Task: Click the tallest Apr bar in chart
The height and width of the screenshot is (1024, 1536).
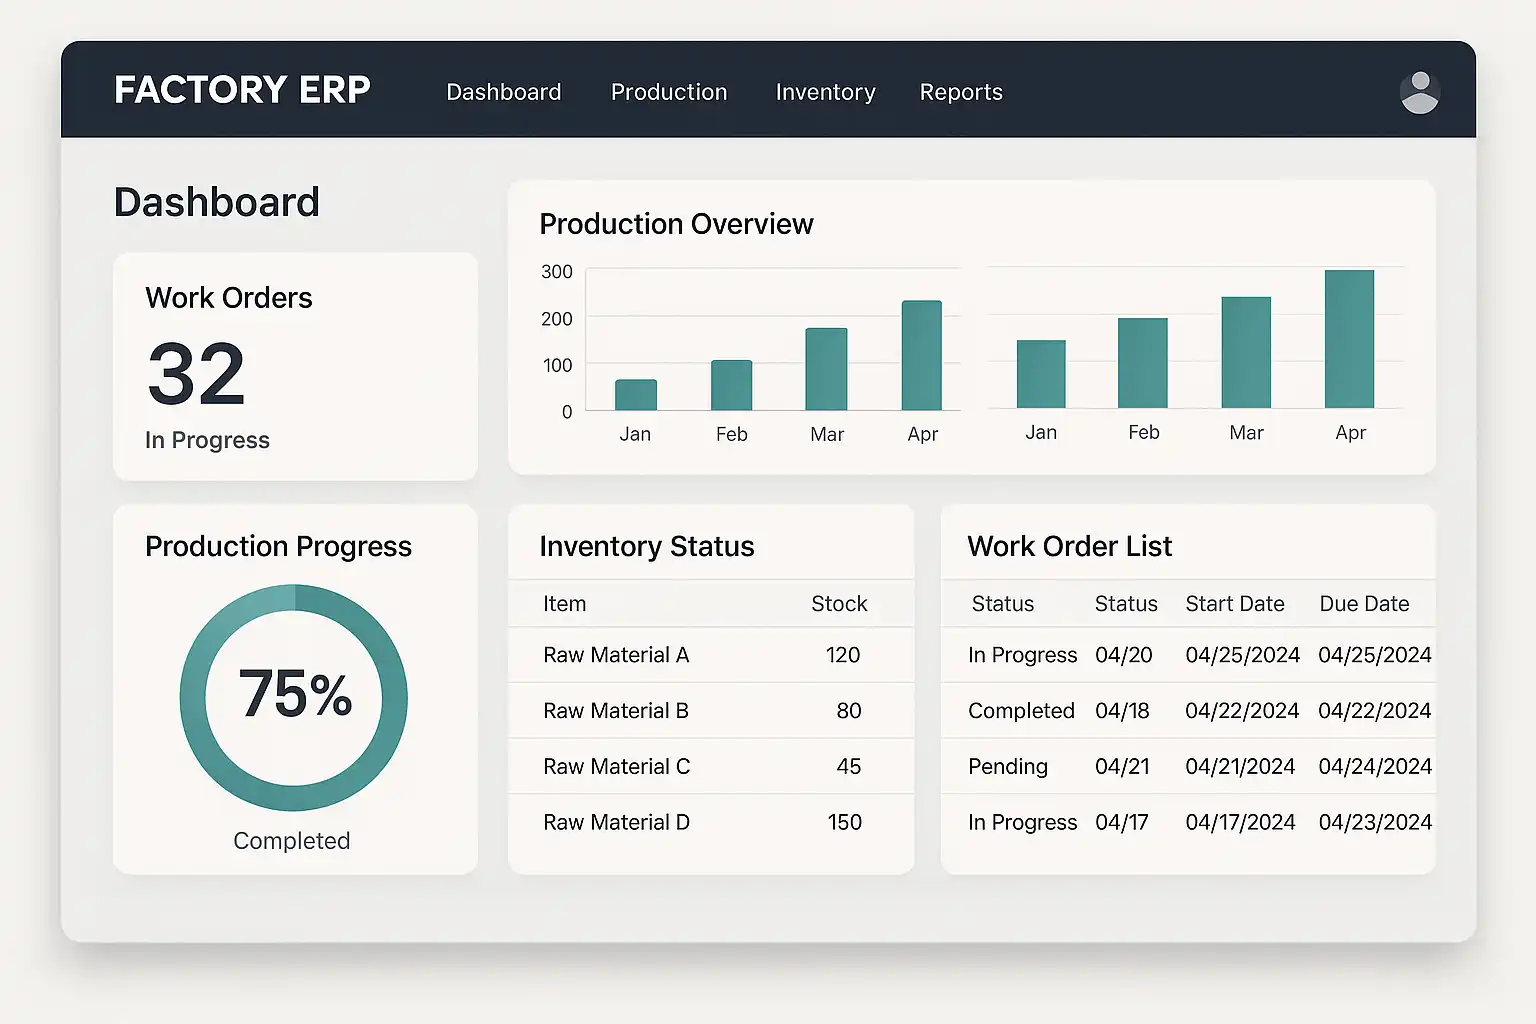Action: click(1349, 339)
